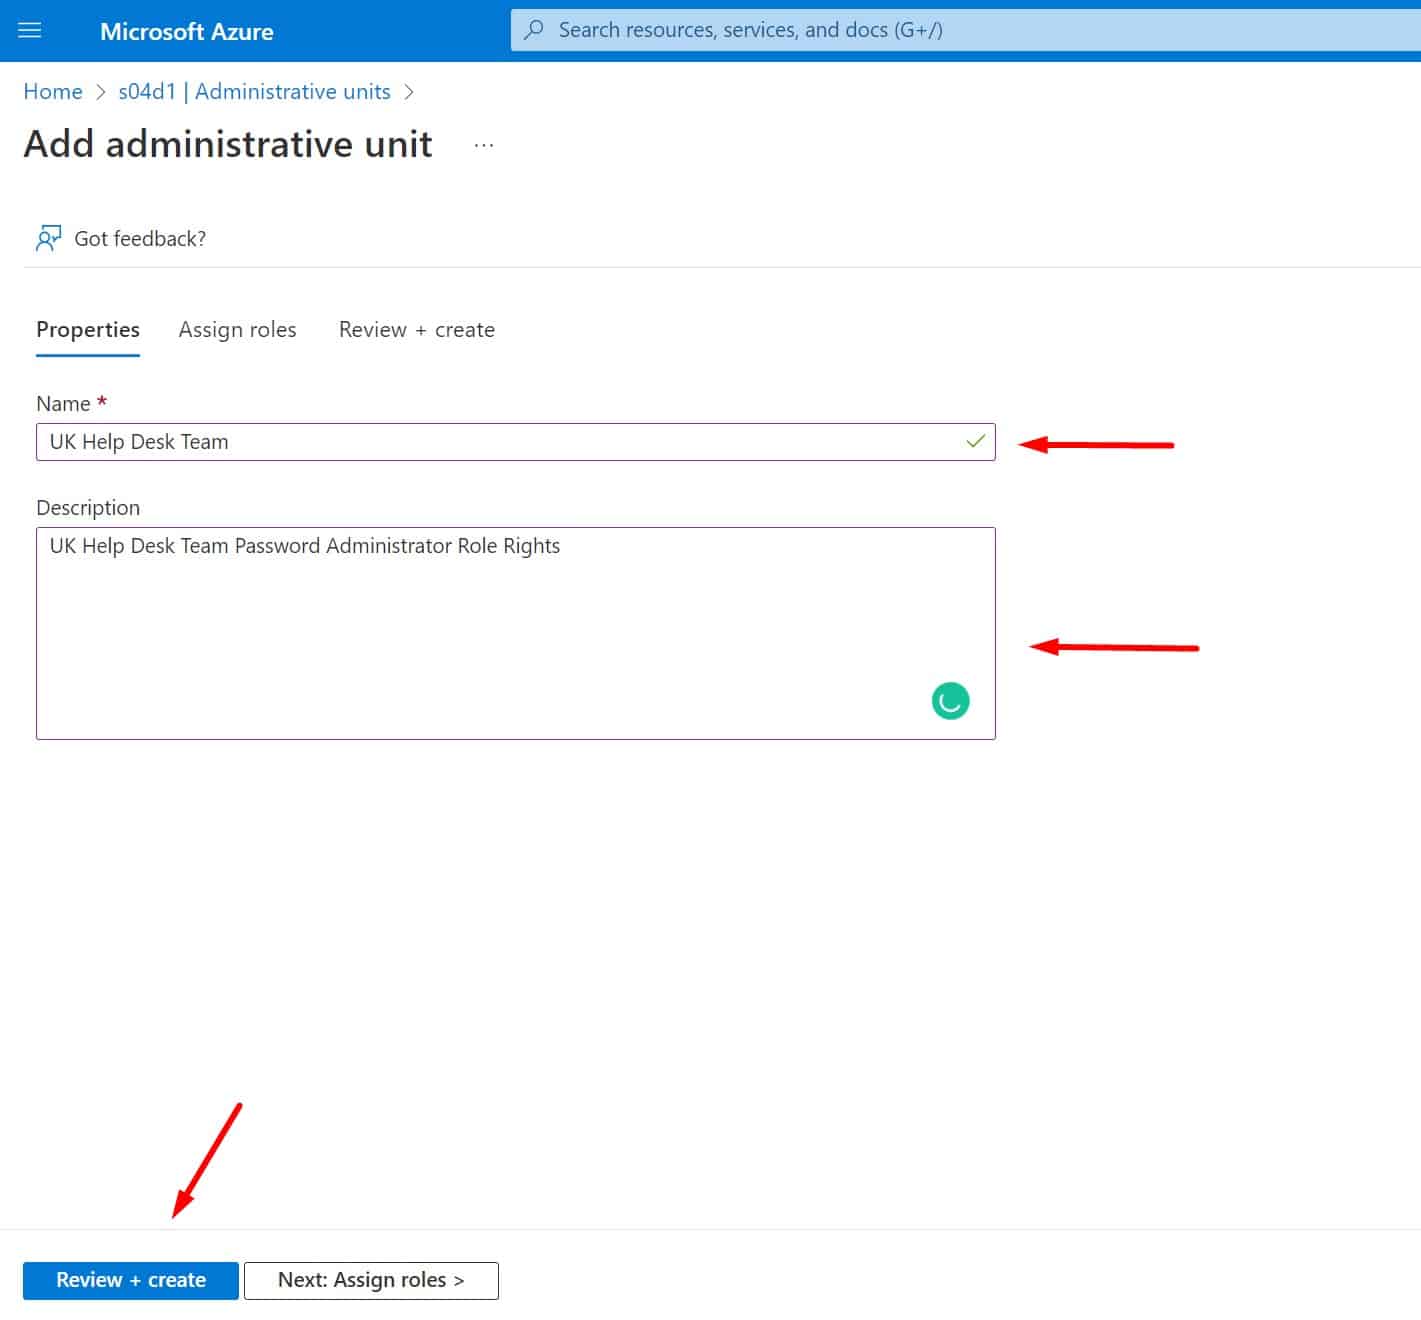Viewport: 1421px width, 1320px height.
Task: Click the Got feedback? text link
Action: pyautogui.click(x=140, y=238)
